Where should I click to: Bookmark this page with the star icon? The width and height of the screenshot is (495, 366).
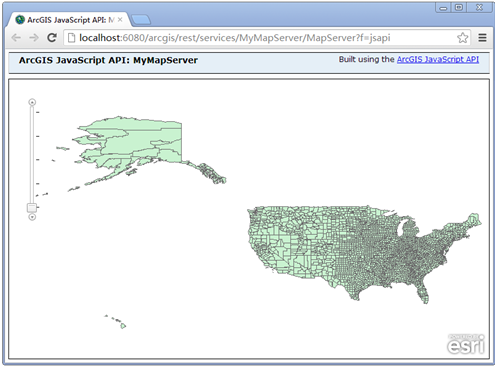pyautogui.click(x=462, y=38)
